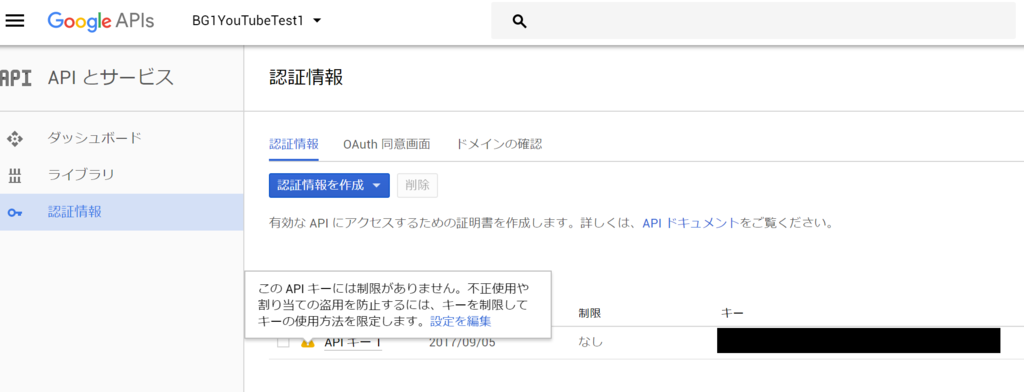Open the API キー 1 name link
The image size is (1024, 392).
tap(353, 343)
